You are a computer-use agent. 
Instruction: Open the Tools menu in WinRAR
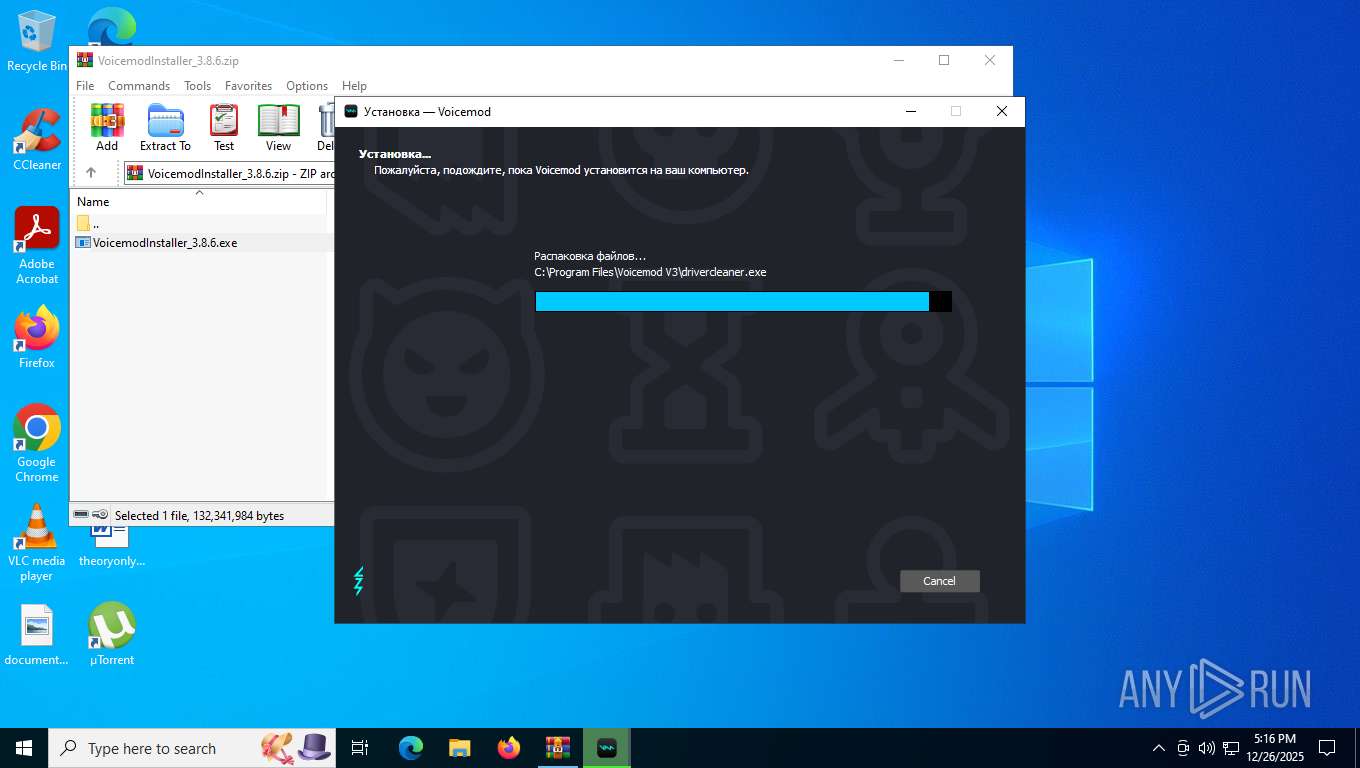tap(197, 86)
